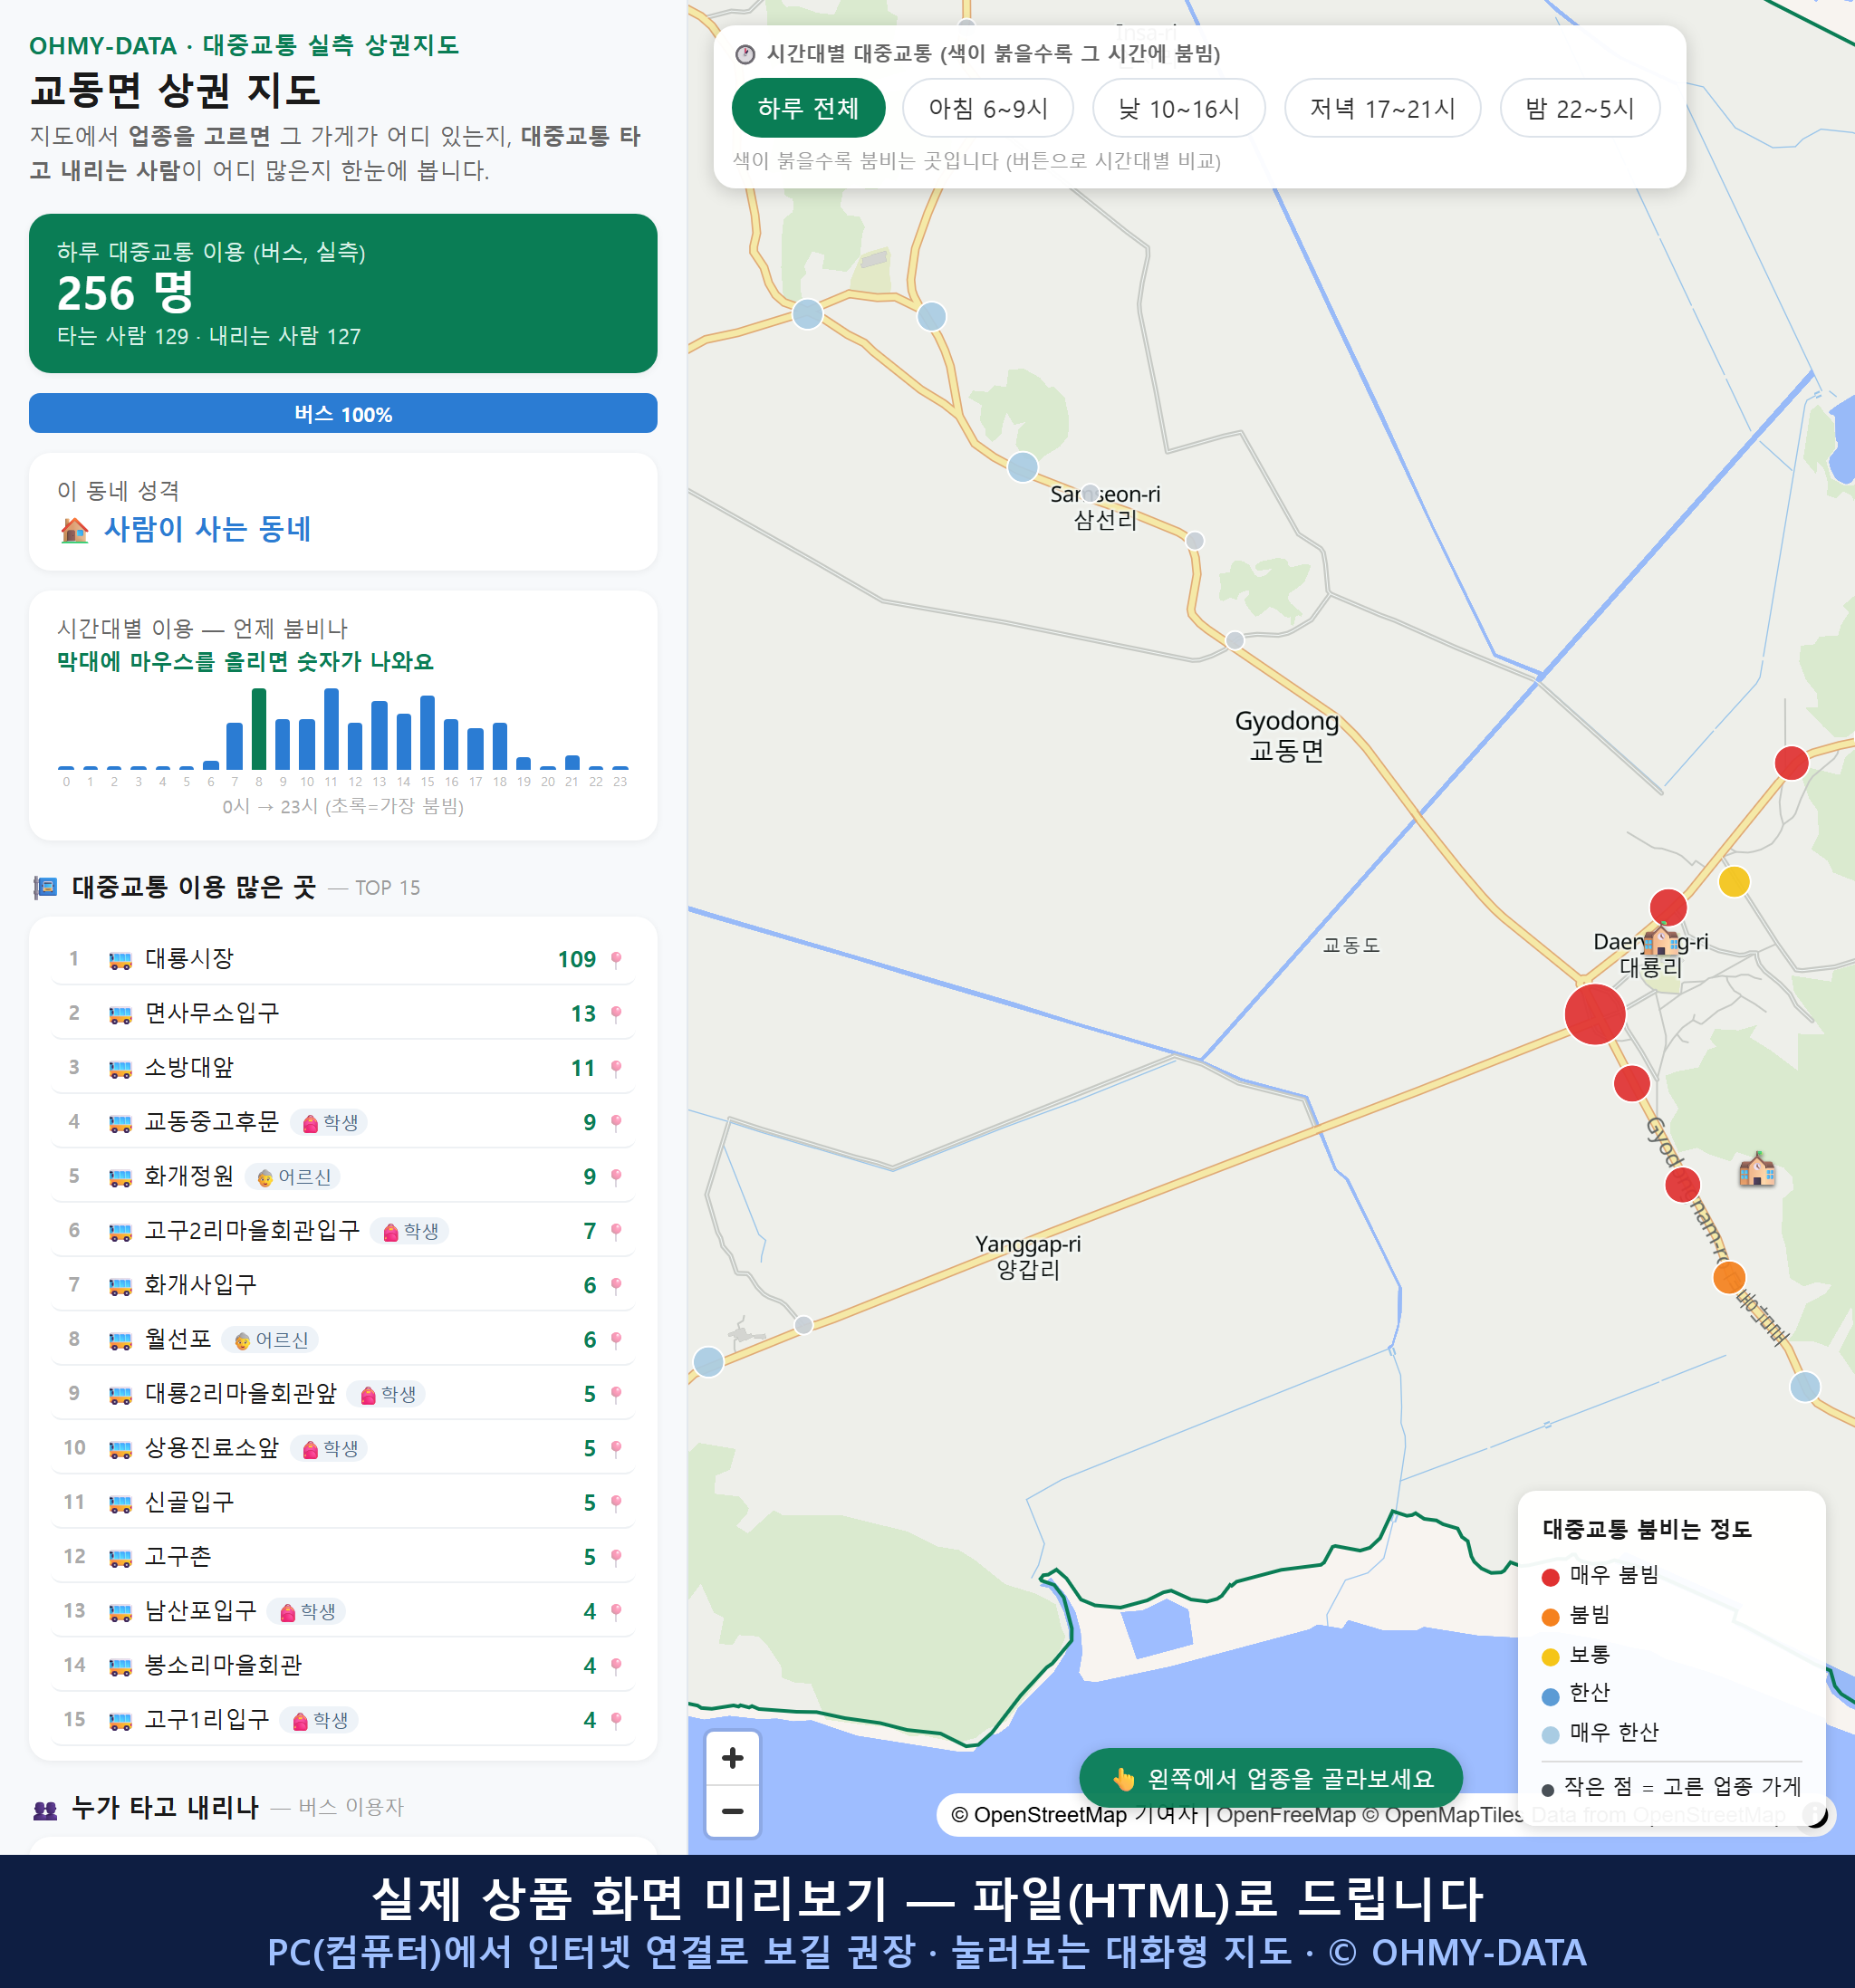Screen dimensions: 1855x1988
Task: Zoom in the map with plus button
Action: (x=732, y=1758)
